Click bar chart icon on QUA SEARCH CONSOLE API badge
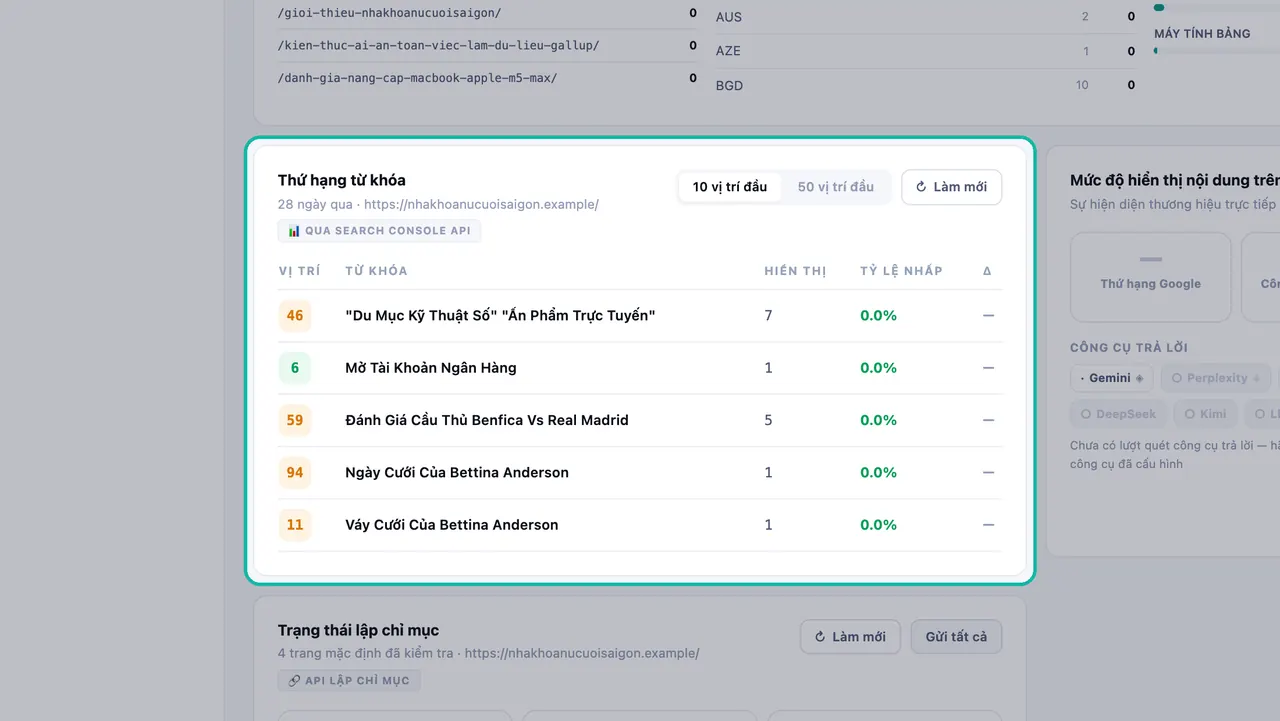Screen dimensions: 1280x721 (294, 231)
